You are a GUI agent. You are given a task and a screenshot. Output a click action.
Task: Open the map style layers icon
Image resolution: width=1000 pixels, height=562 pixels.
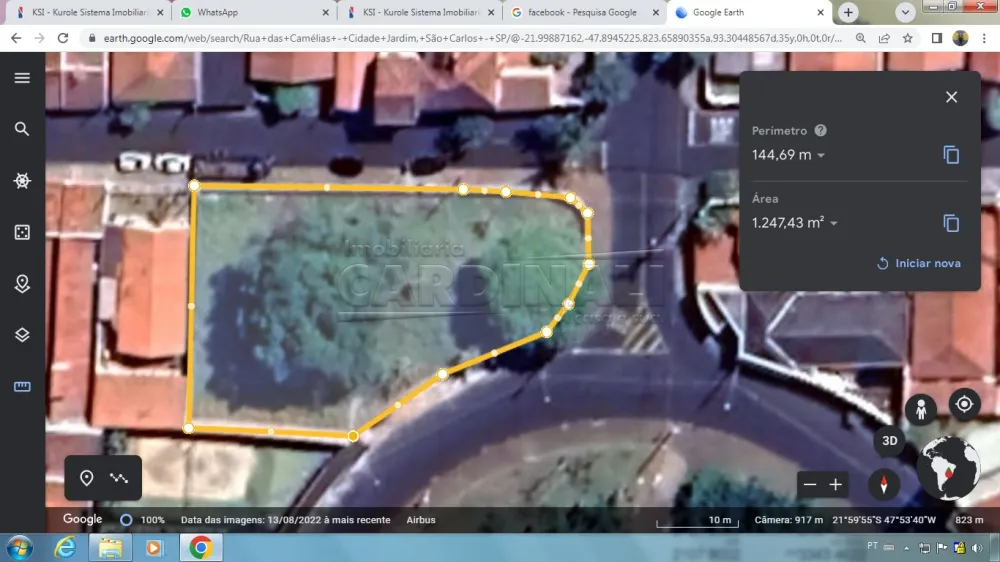coord(22,335)
